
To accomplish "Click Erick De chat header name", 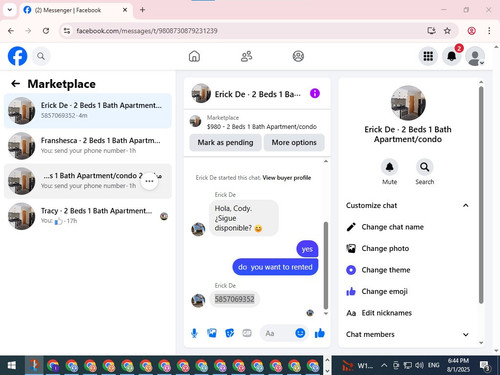I will coord(257,94).
